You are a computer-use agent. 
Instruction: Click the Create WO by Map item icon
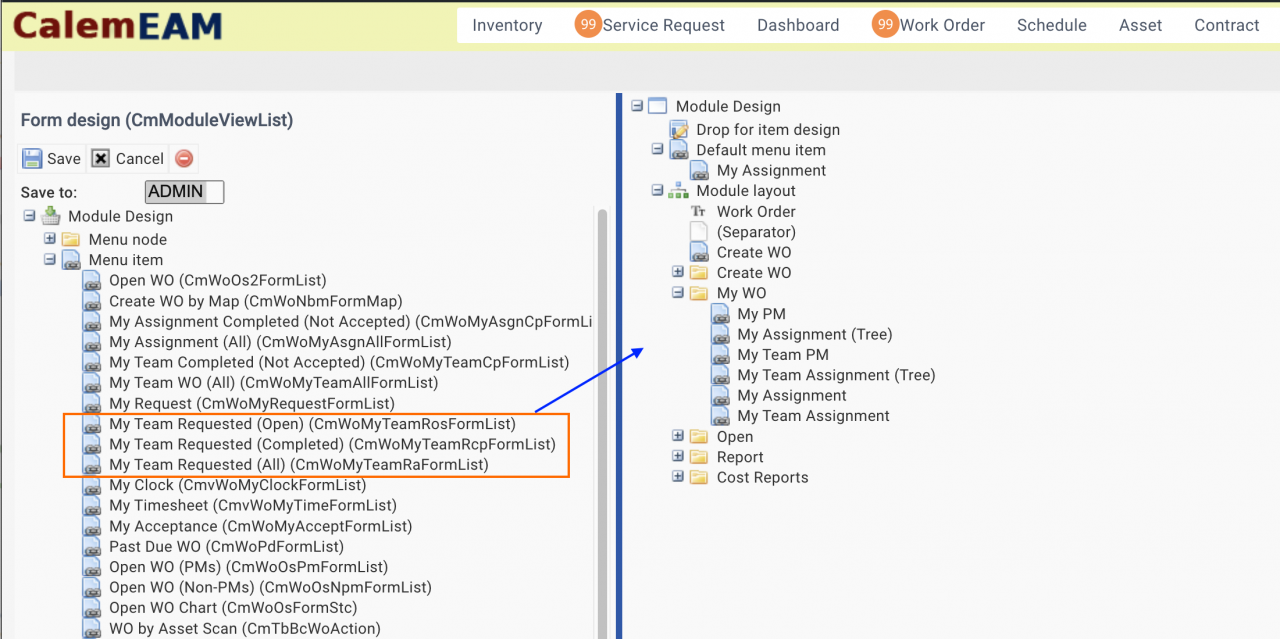[x=92, y=301]
